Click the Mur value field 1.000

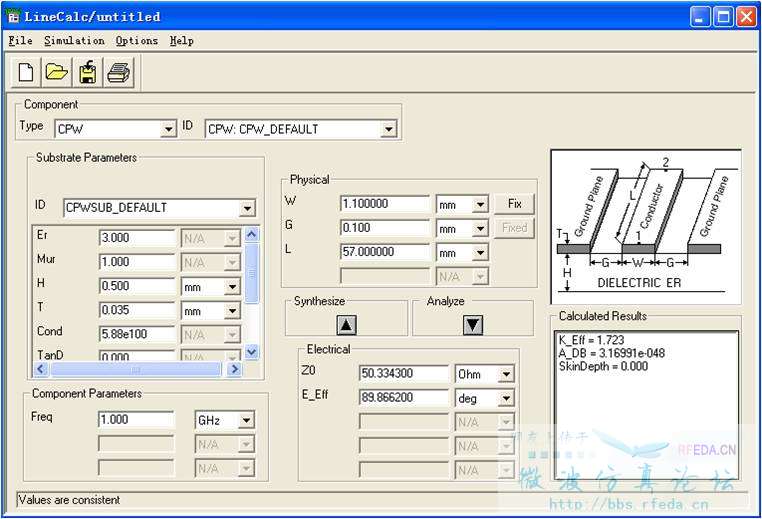137,262
